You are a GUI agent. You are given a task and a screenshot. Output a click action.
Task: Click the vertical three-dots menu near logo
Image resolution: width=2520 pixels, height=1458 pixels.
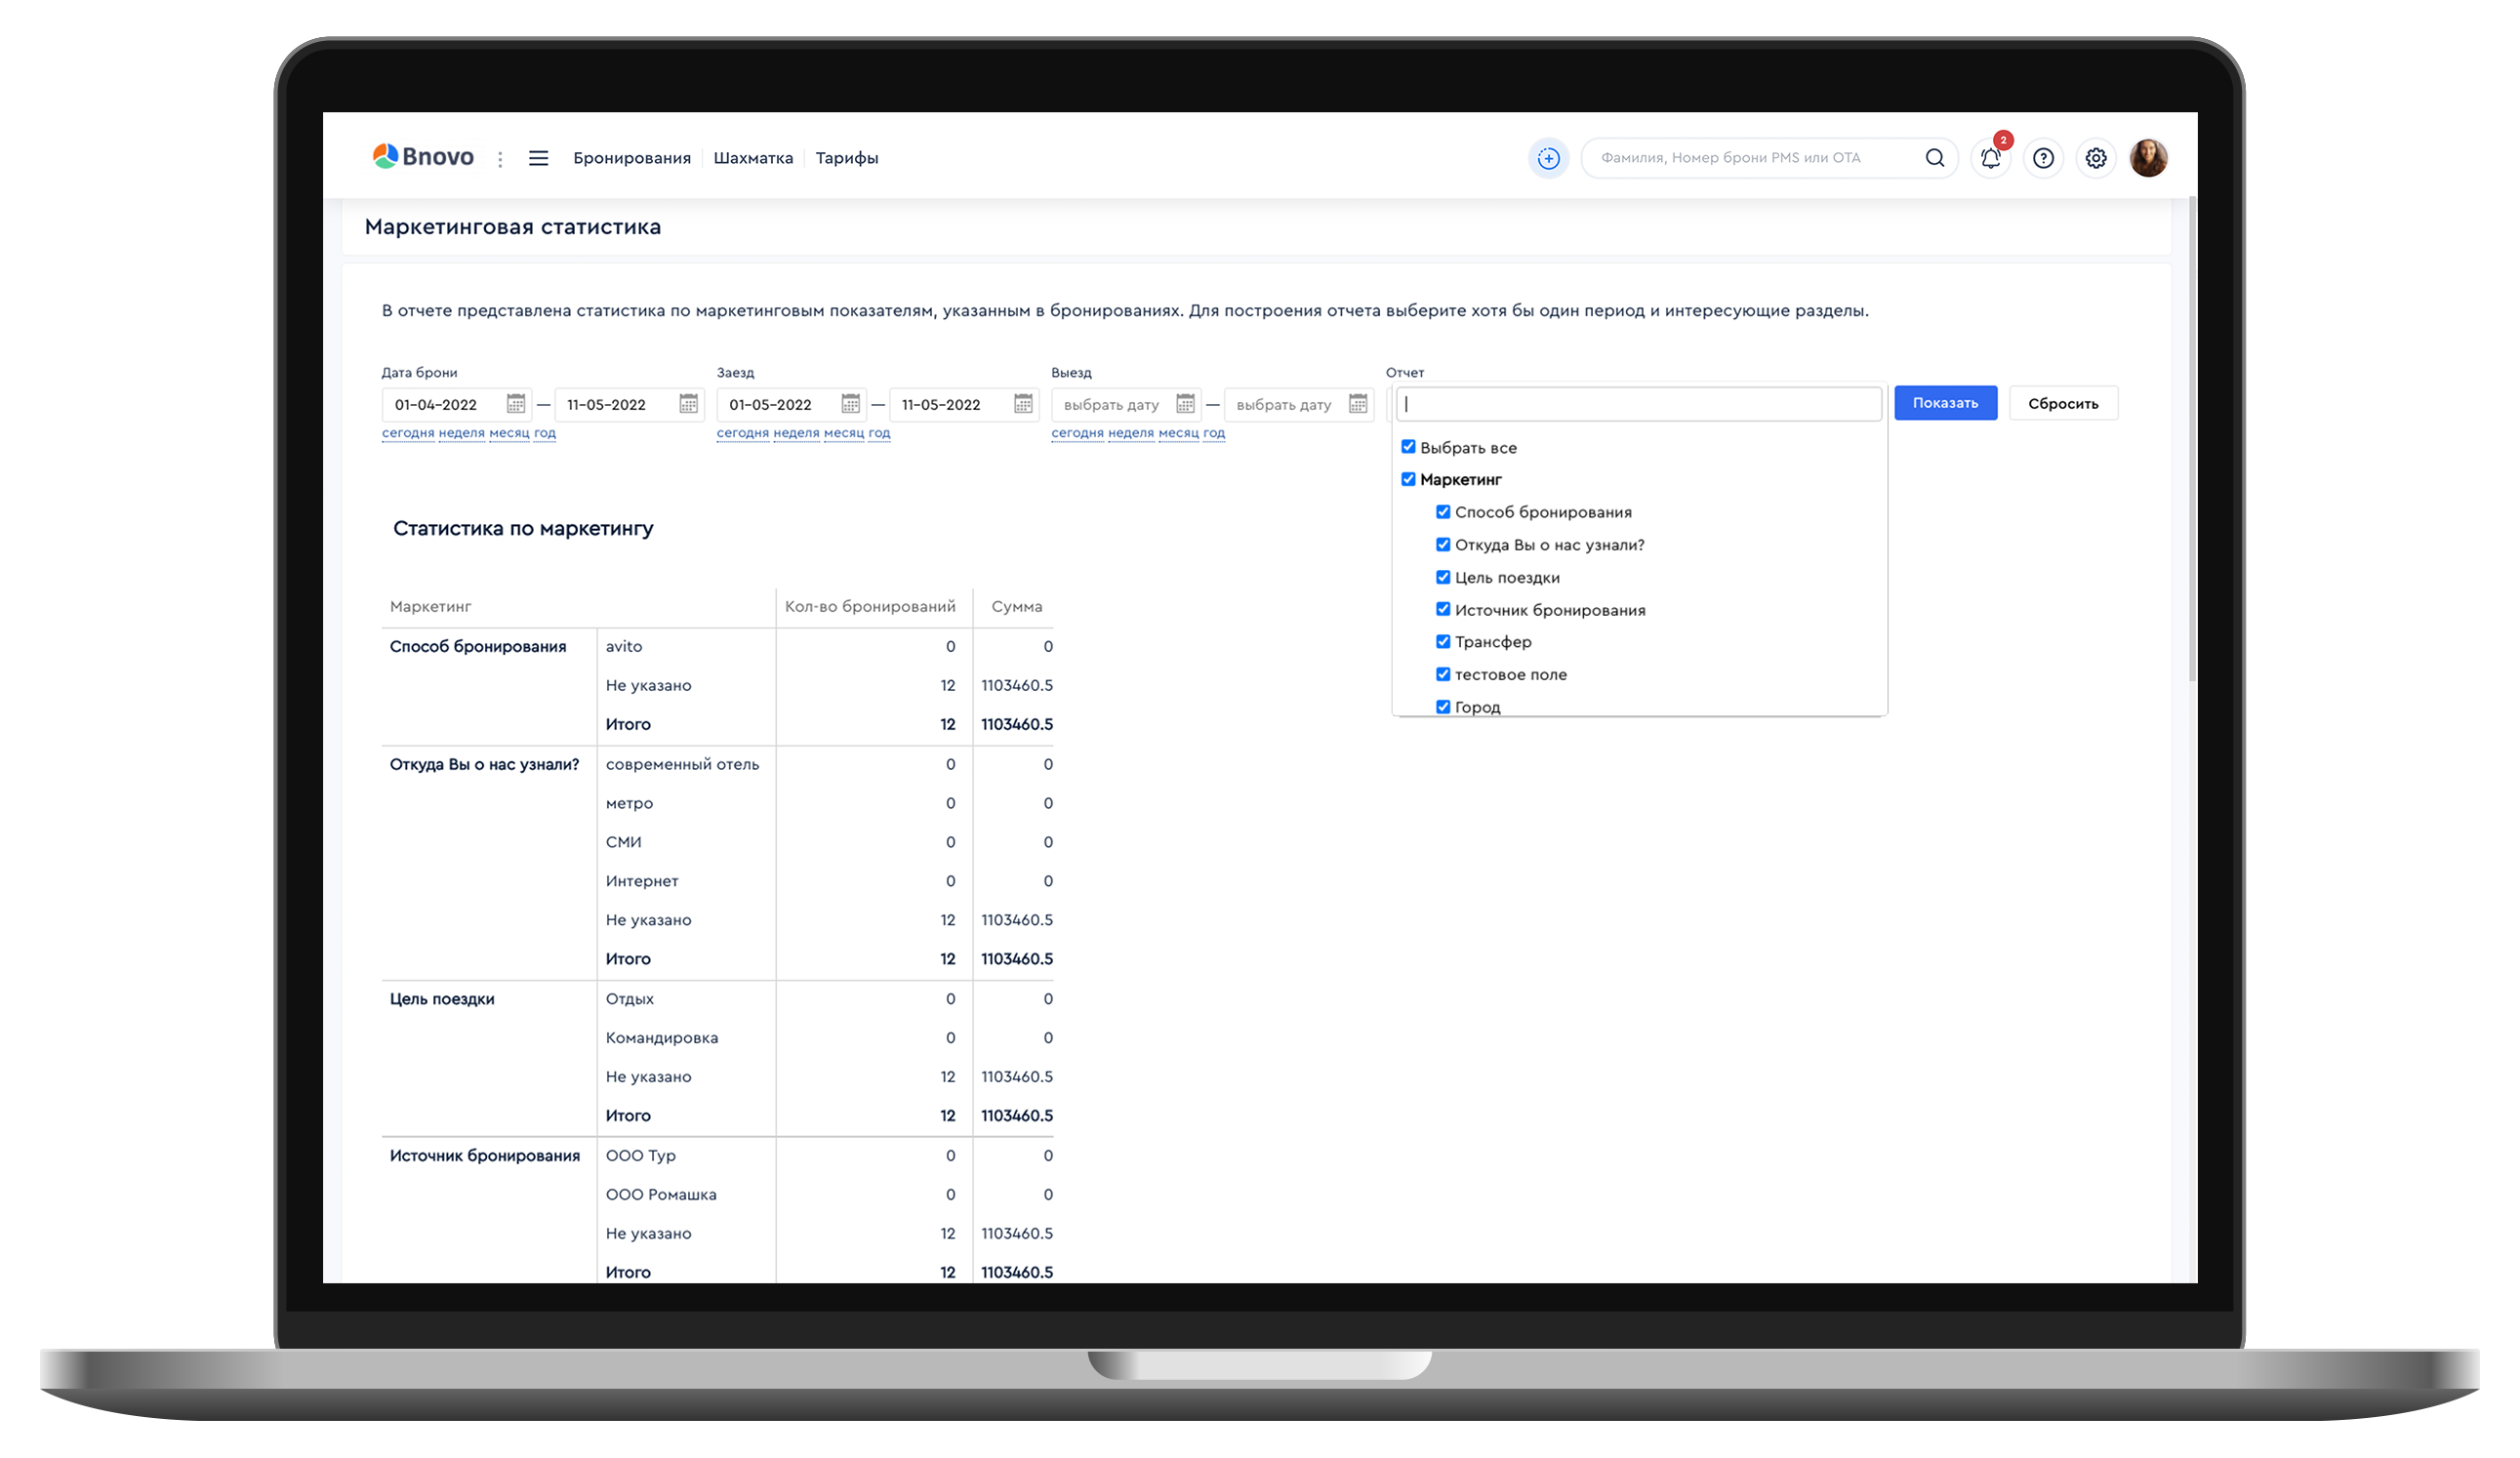click(x=500, y=159)
